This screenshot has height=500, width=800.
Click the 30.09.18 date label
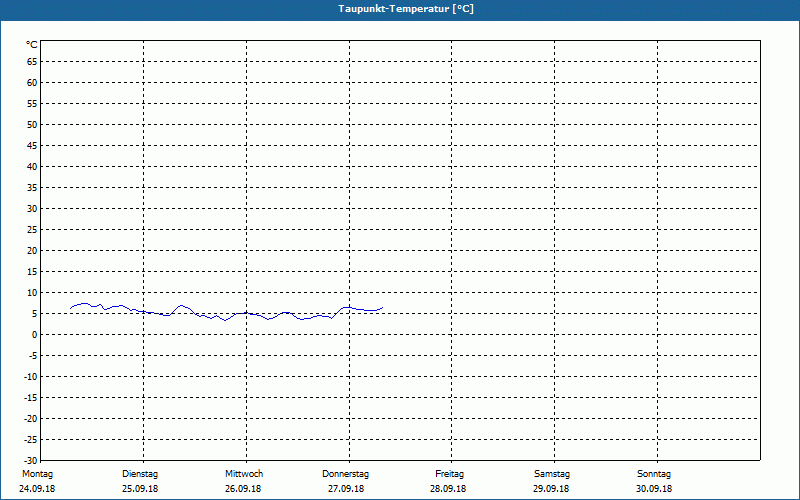click(x=654, y=489)
